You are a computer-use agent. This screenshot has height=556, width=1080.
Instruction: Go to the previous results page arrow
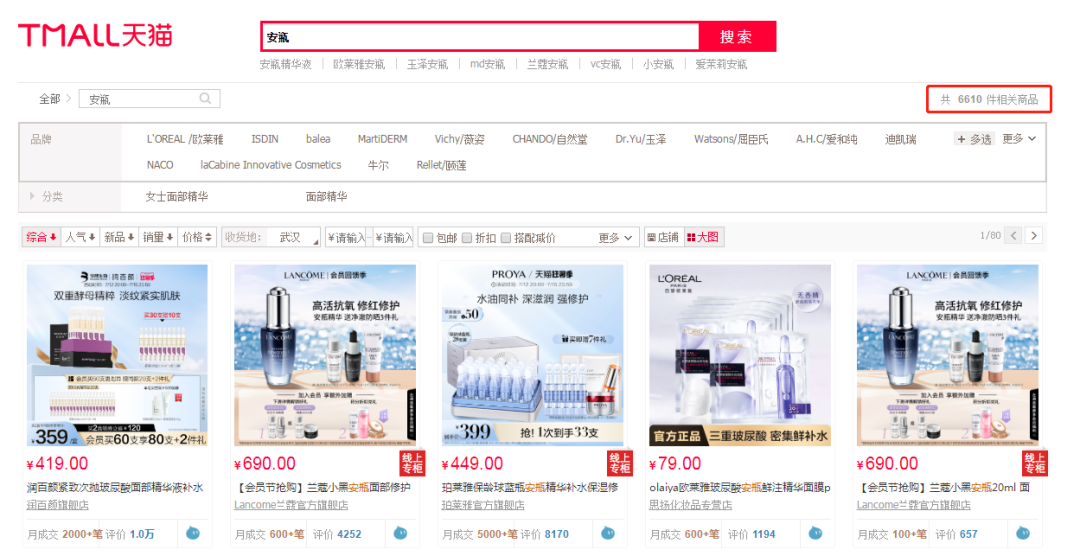click(1013, 236)
